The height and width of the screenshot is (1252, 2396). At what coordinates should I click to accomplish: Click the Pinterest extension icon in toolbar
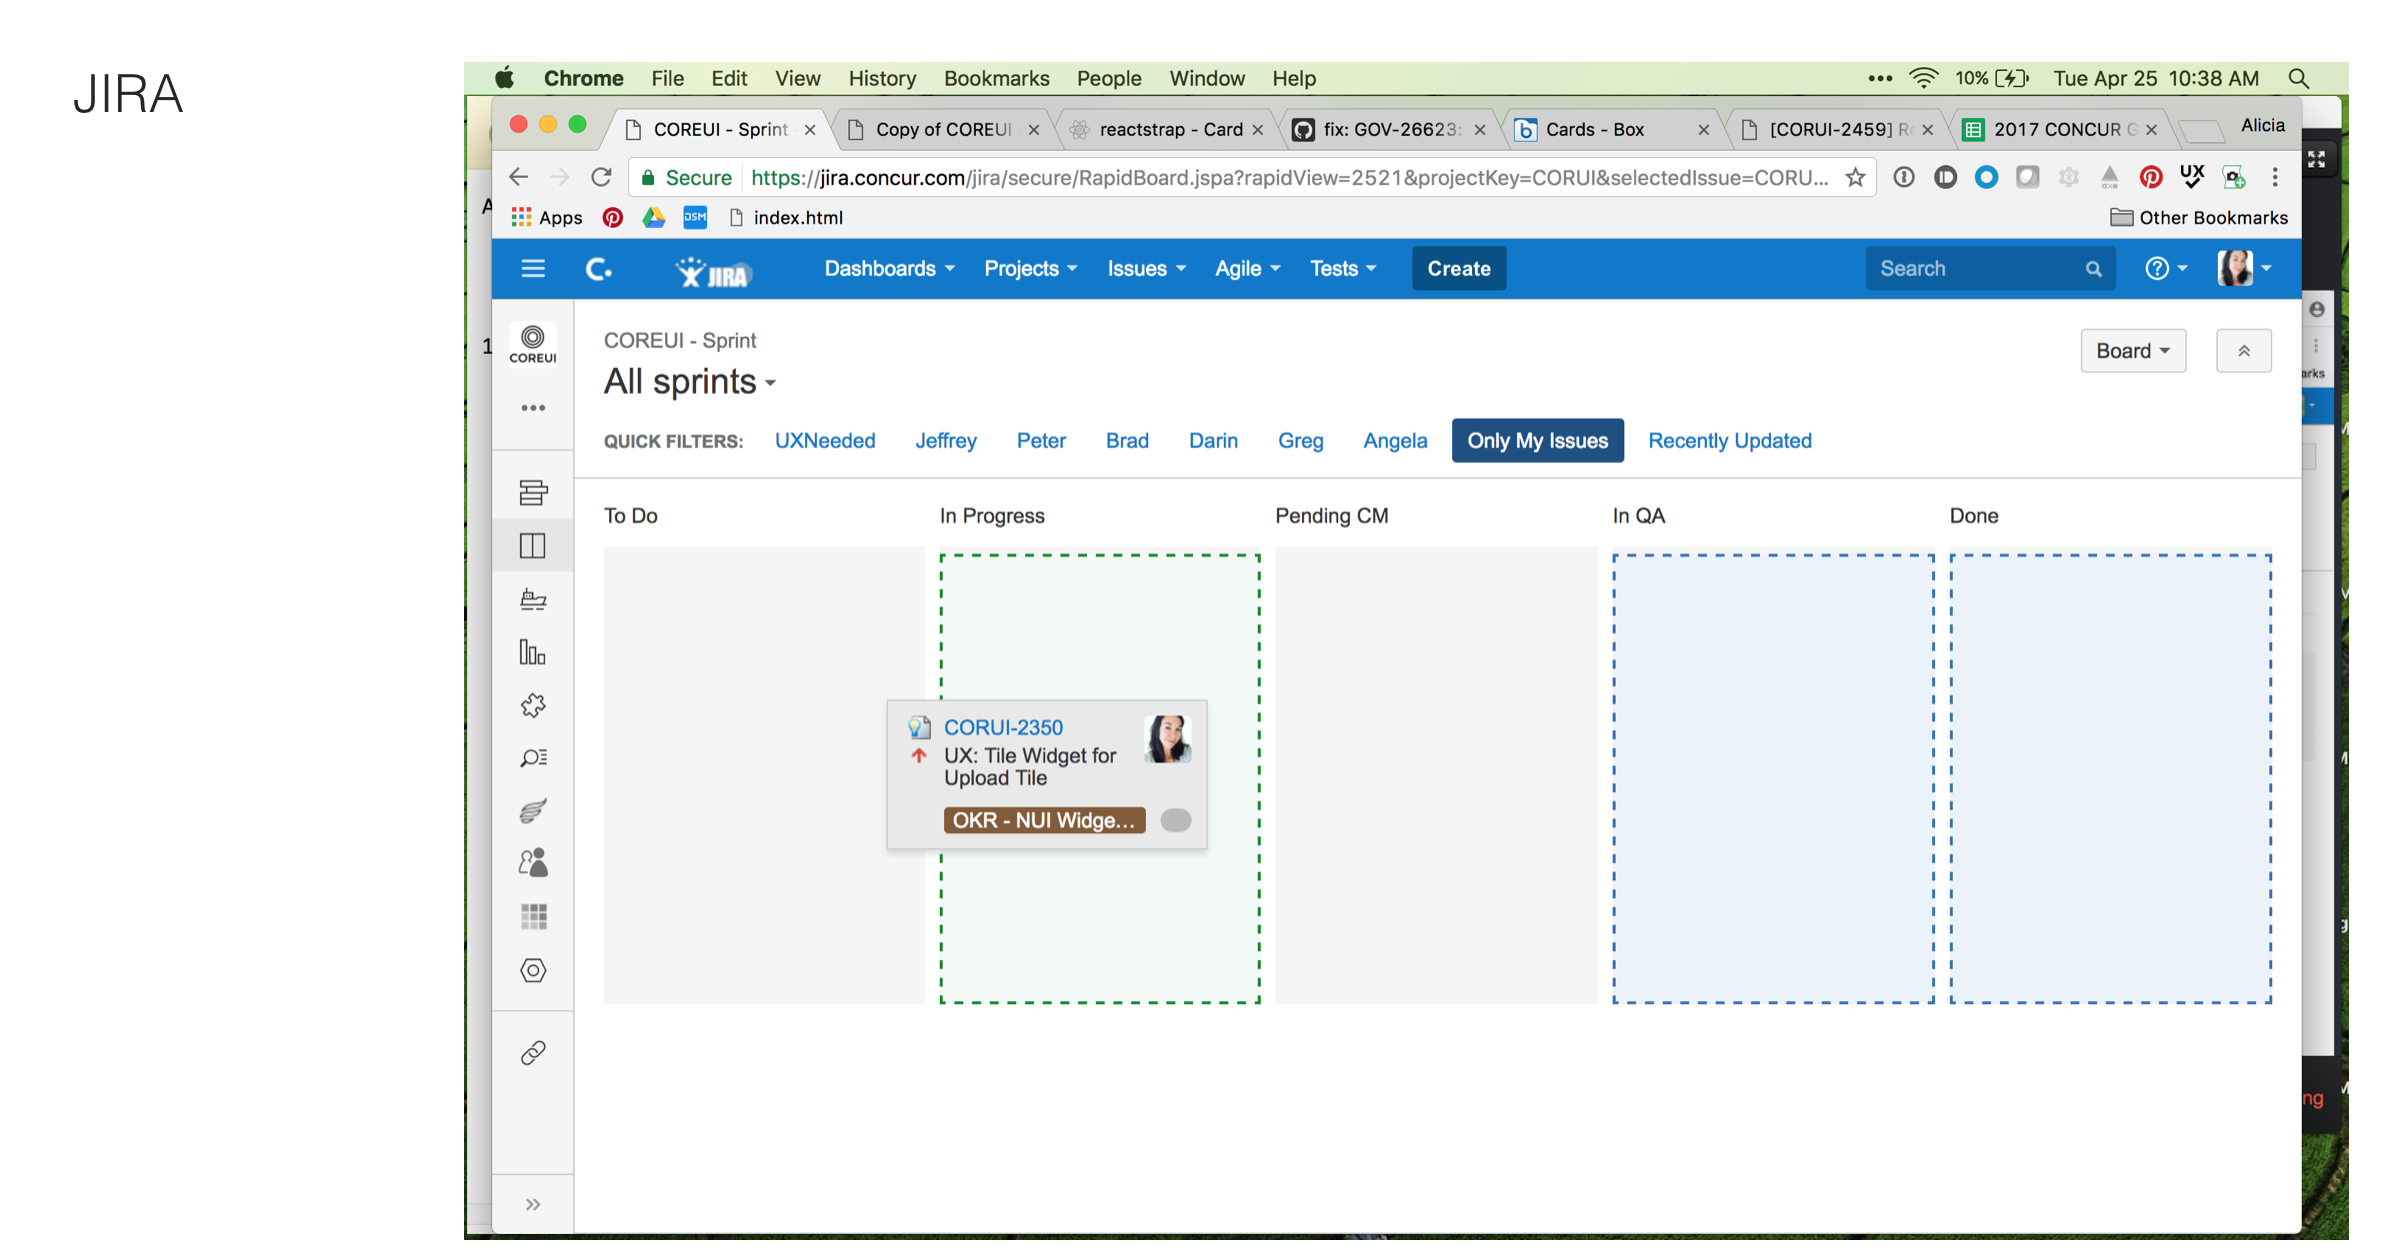tap(2150, 178)
